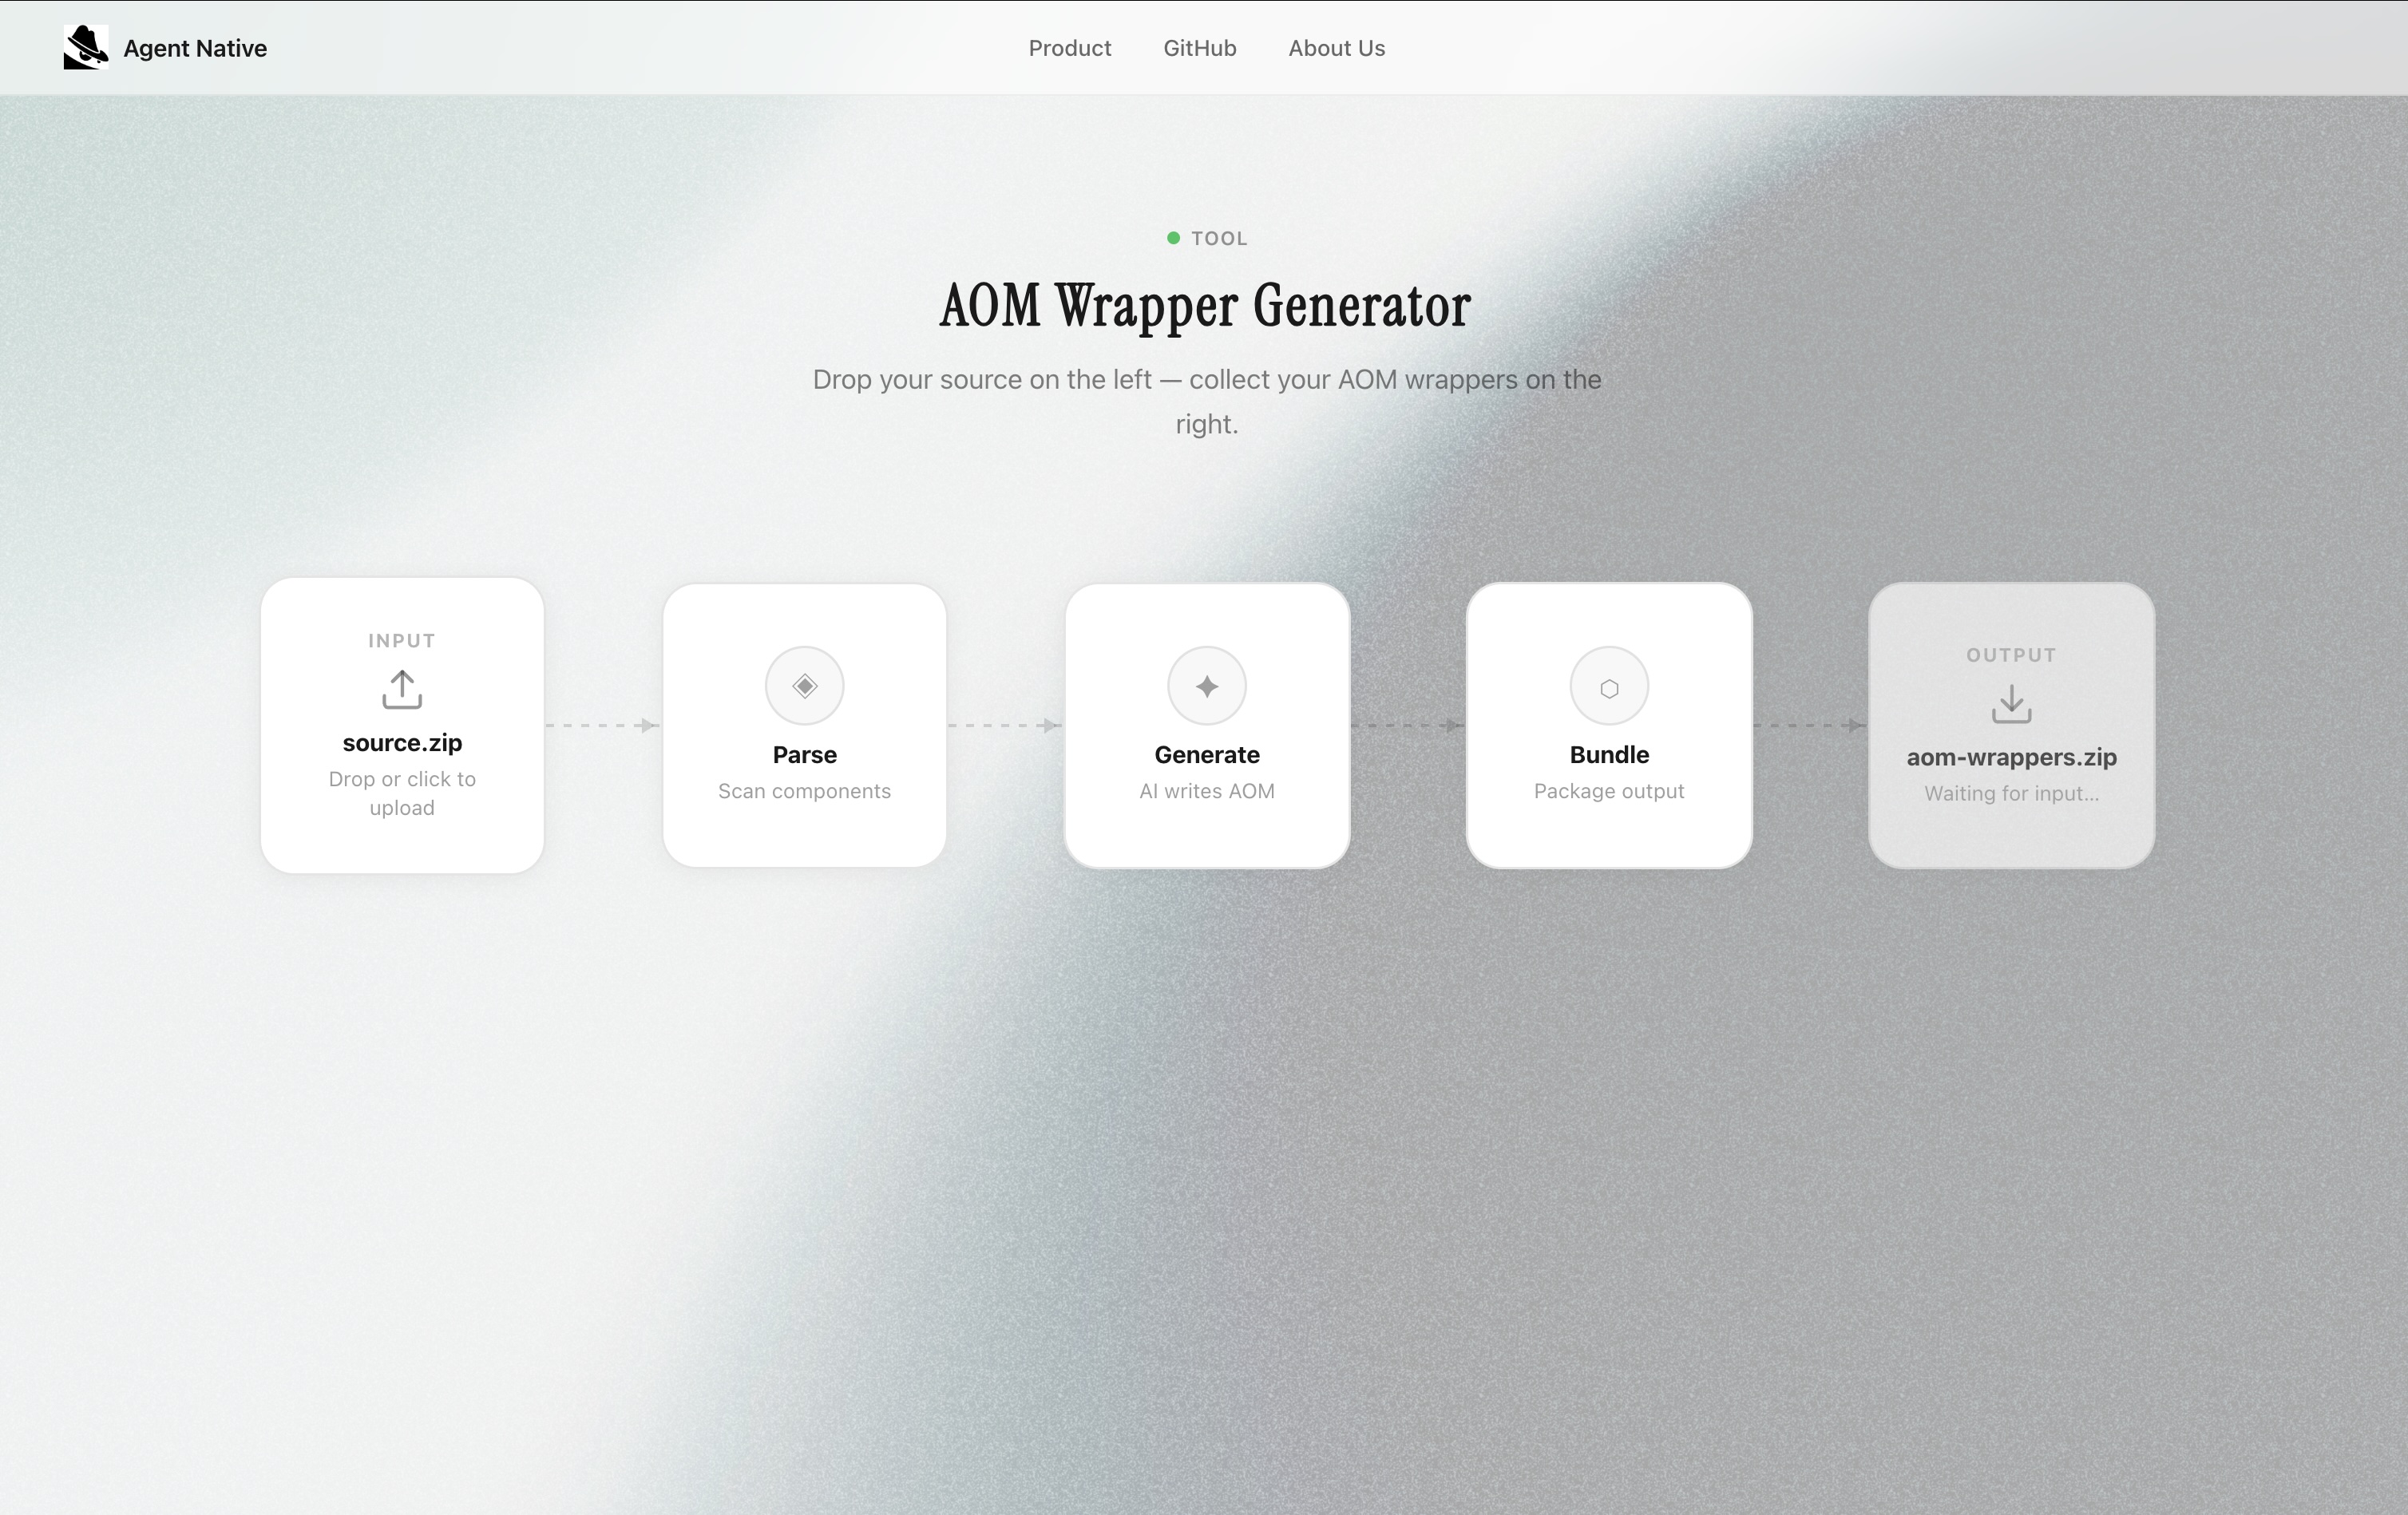
Task: Select the Generate step label
Action: (x=1206, y=755)
